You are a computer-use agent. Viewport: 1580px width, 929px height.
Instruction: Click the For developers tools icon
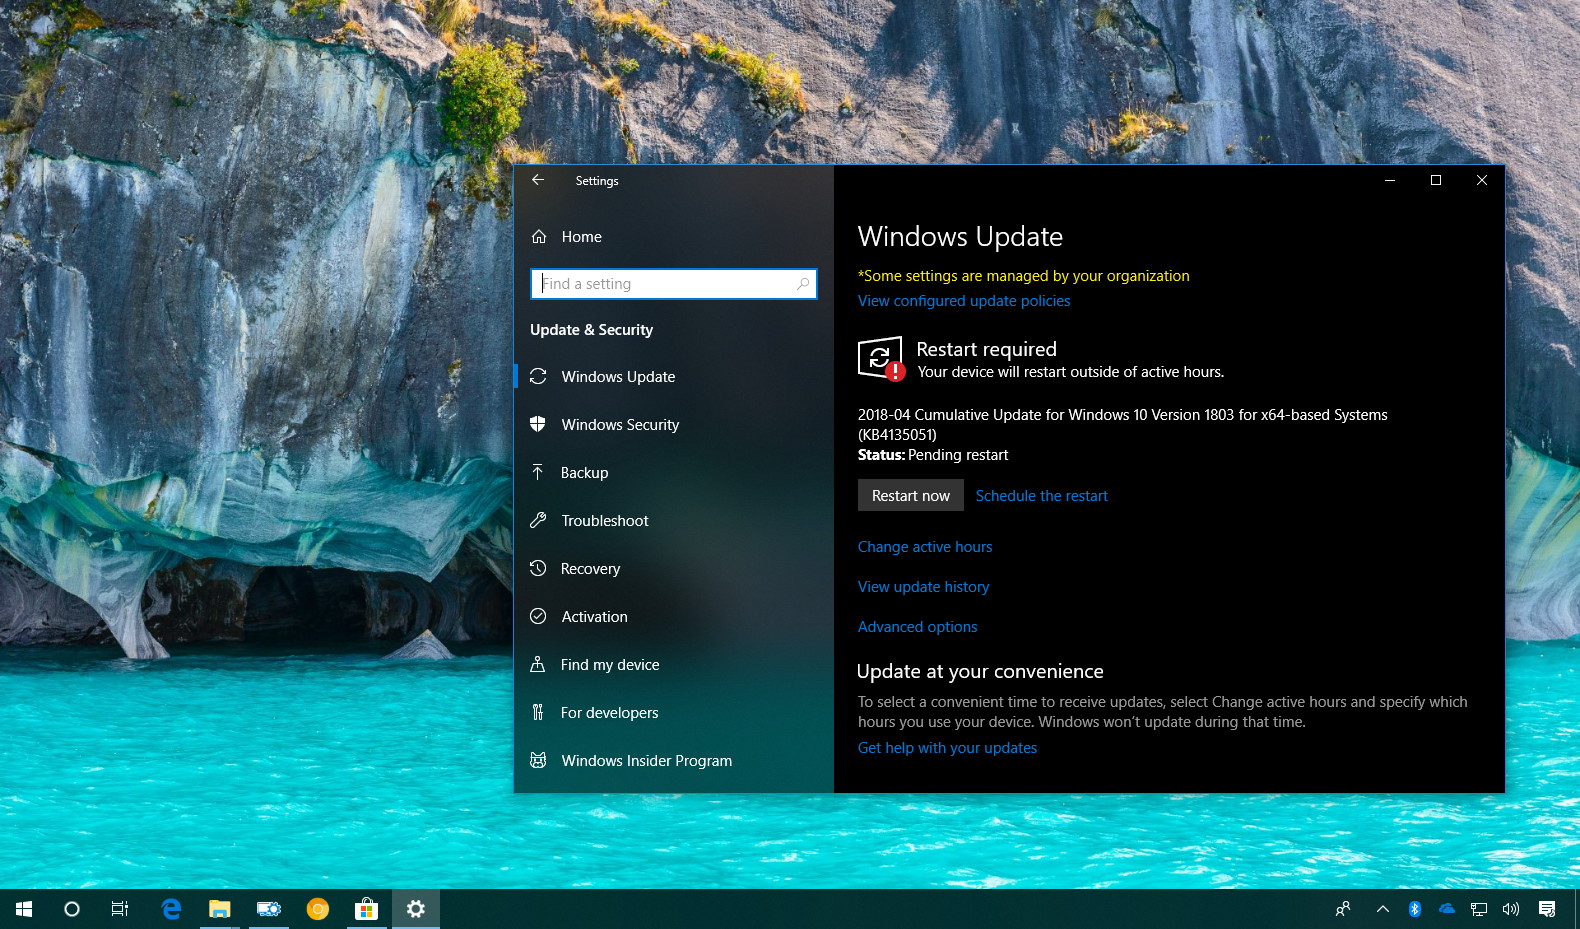click(x=538, y=712)
